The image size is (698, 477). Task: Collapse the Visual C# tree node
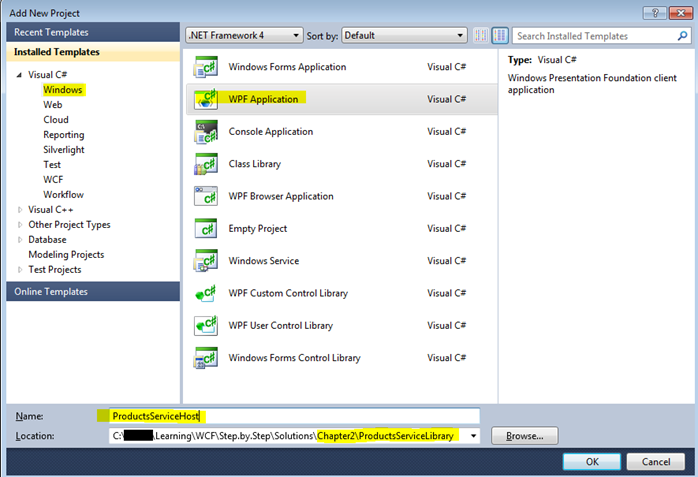[x=20, y=75]
